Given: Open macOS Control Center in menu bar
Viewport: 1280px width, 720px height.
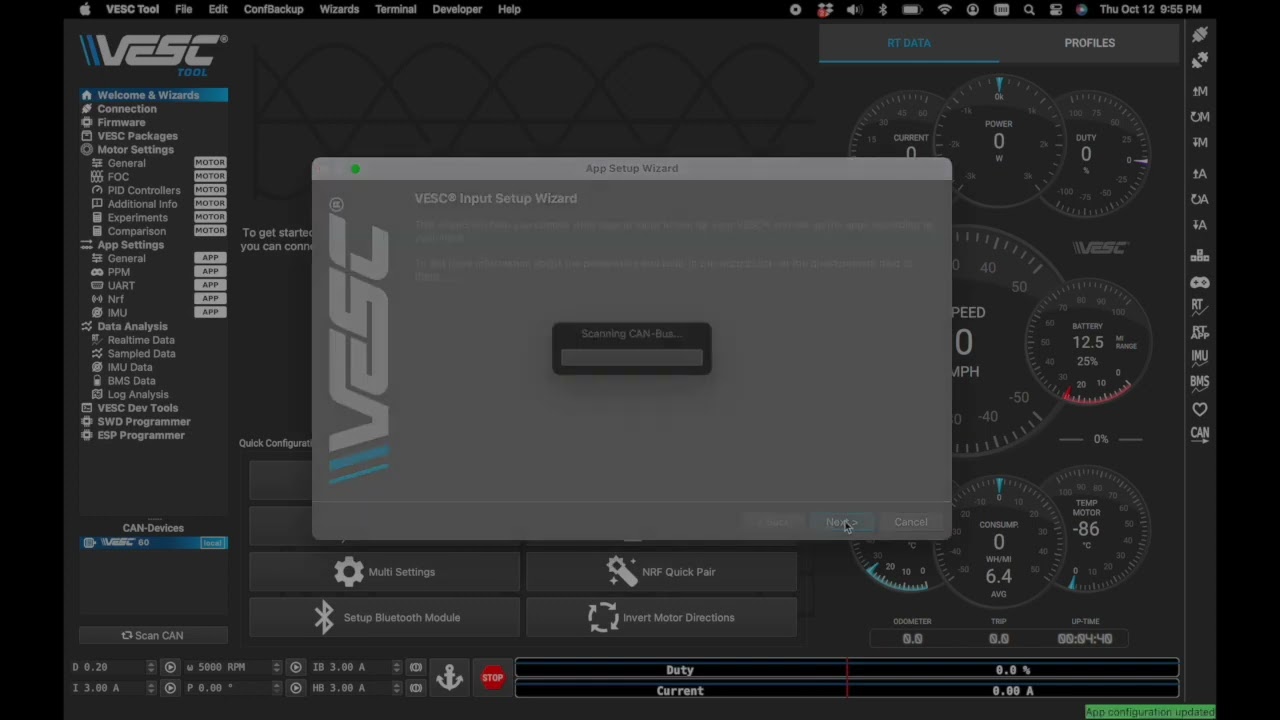Looking at the screenshot, I should coord(1055,9).
